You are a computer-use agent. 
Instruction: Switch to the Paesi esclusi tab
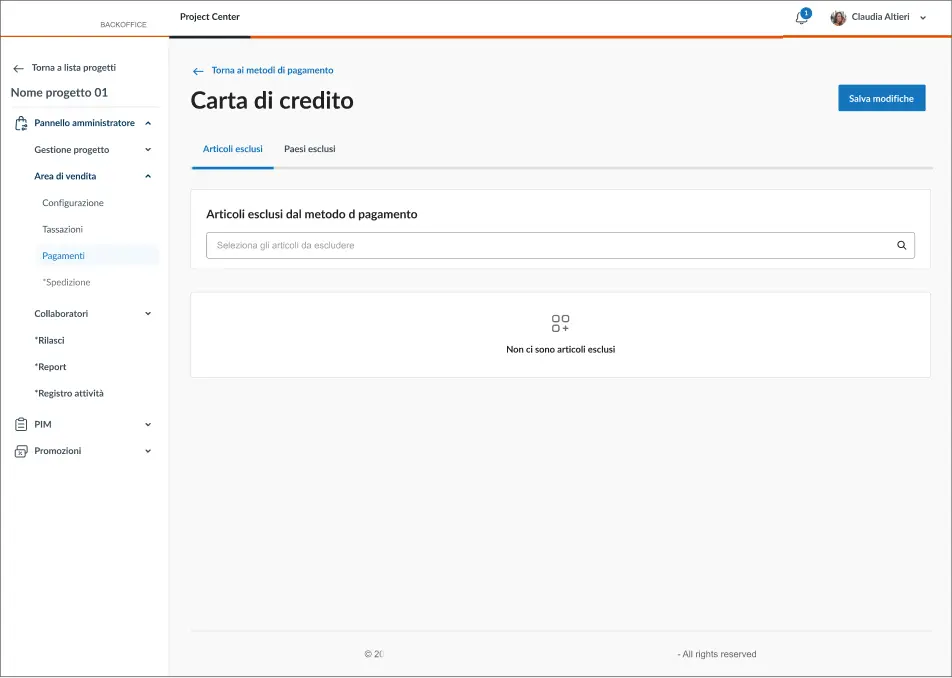[x=309, y=149]
